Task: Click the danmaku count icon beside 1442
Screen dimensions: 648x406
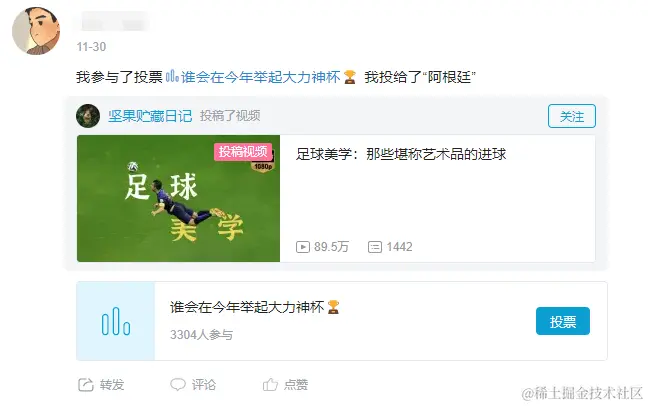Action: [374, 247]
